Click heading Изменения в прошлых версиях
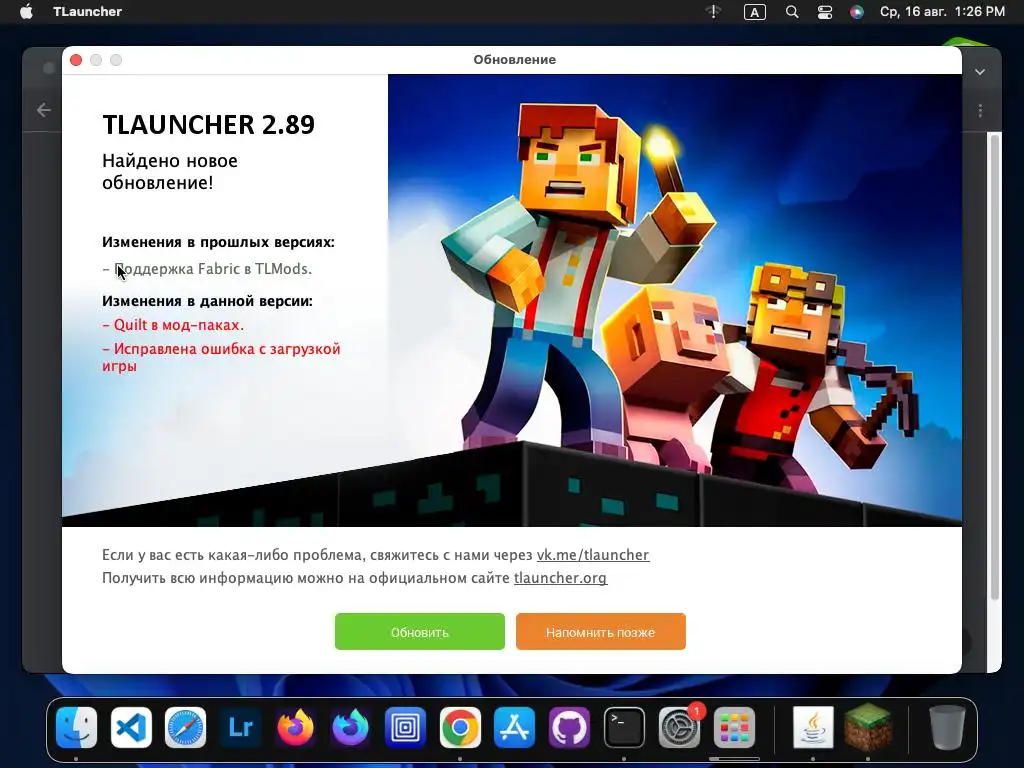This screenshot has width=1024, height=768. coord(218,242)
